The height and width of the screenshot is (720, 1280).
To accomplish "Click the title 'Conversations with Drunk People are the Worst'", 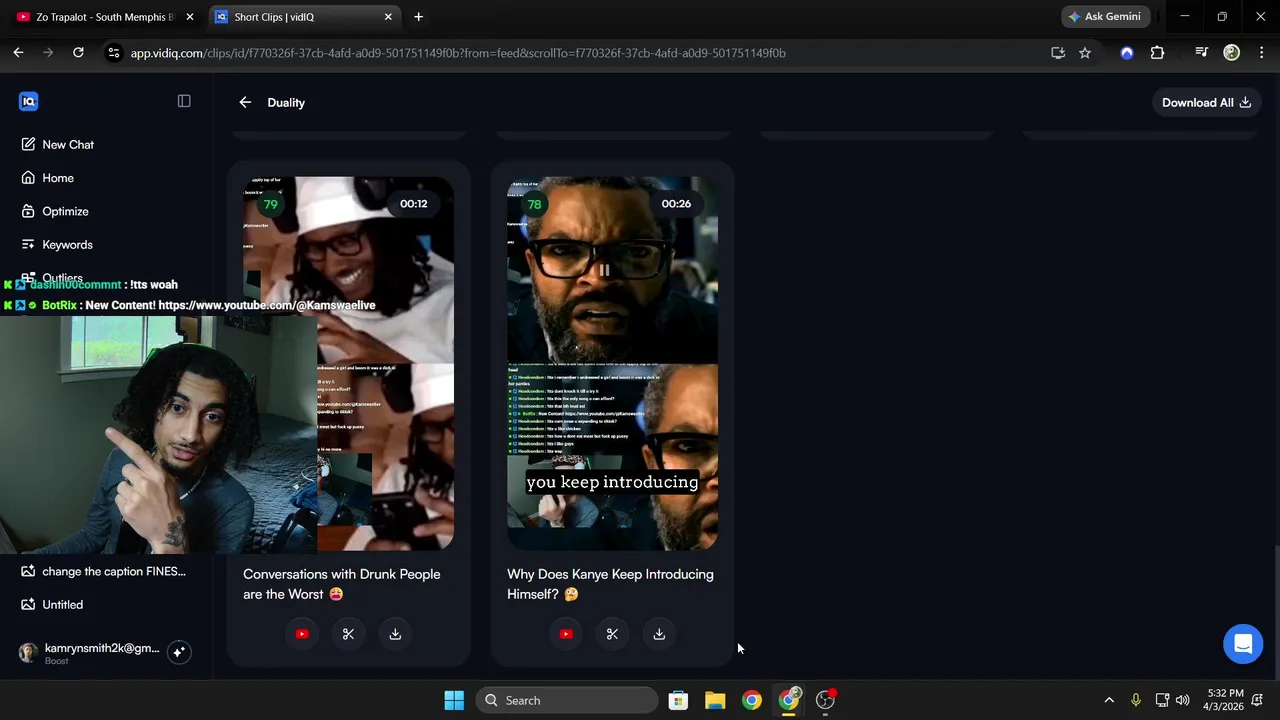I will [341, 584].
